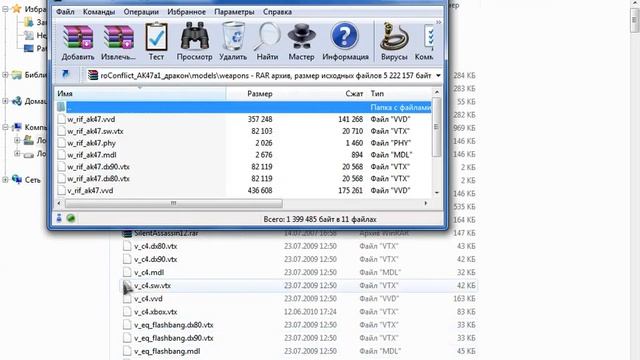Collapse Компьютер tree node in Explorer
Image resolution: width=640 pixels, height=360 pixels.
pos(5,127)
